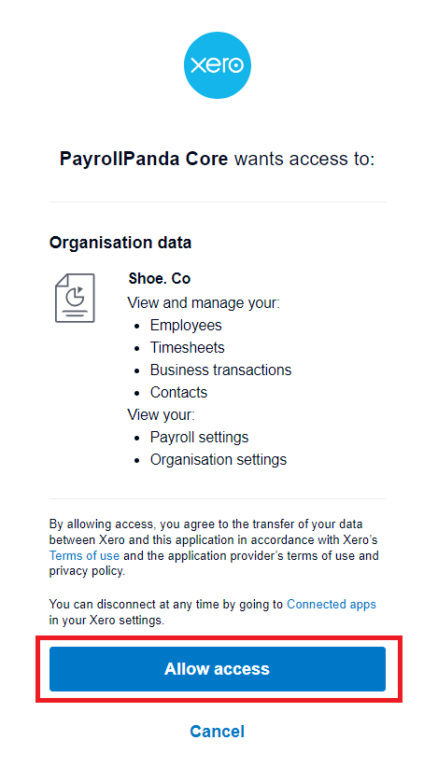Click the Payroll settings permission item
The height and width of the screenshot is (768, 438).
click(199, 437)
